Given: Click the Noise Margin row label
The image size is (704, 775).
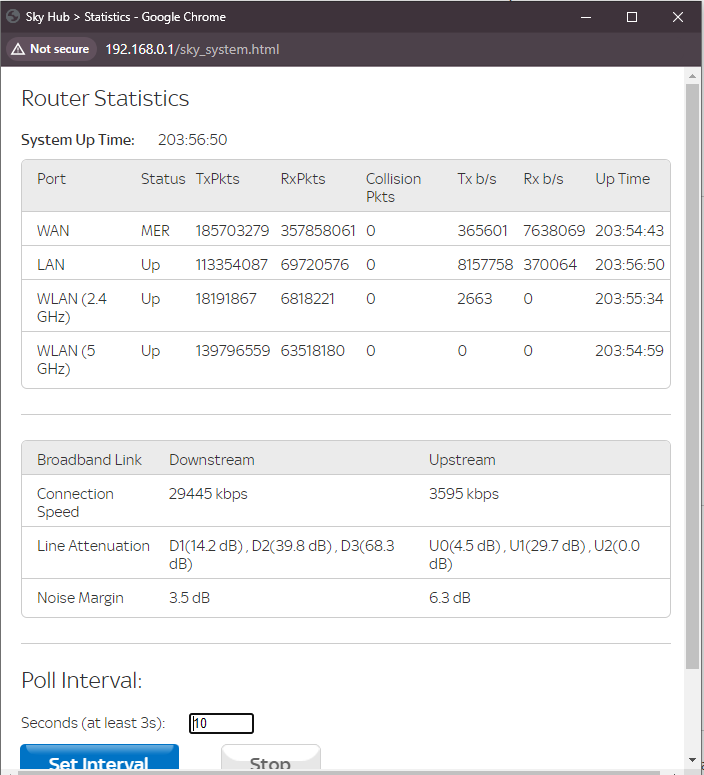Looking at the screenshot, I should 80,598.
